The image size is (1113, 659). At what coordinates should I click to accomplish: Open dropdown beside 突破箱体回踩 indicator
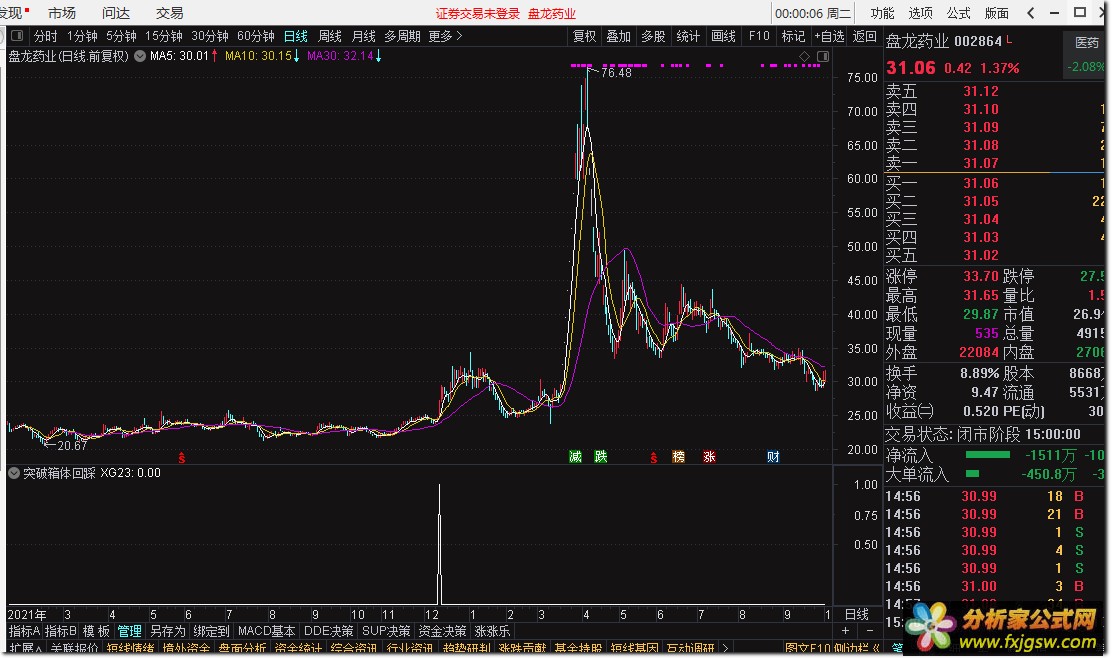tap(13, 473)
